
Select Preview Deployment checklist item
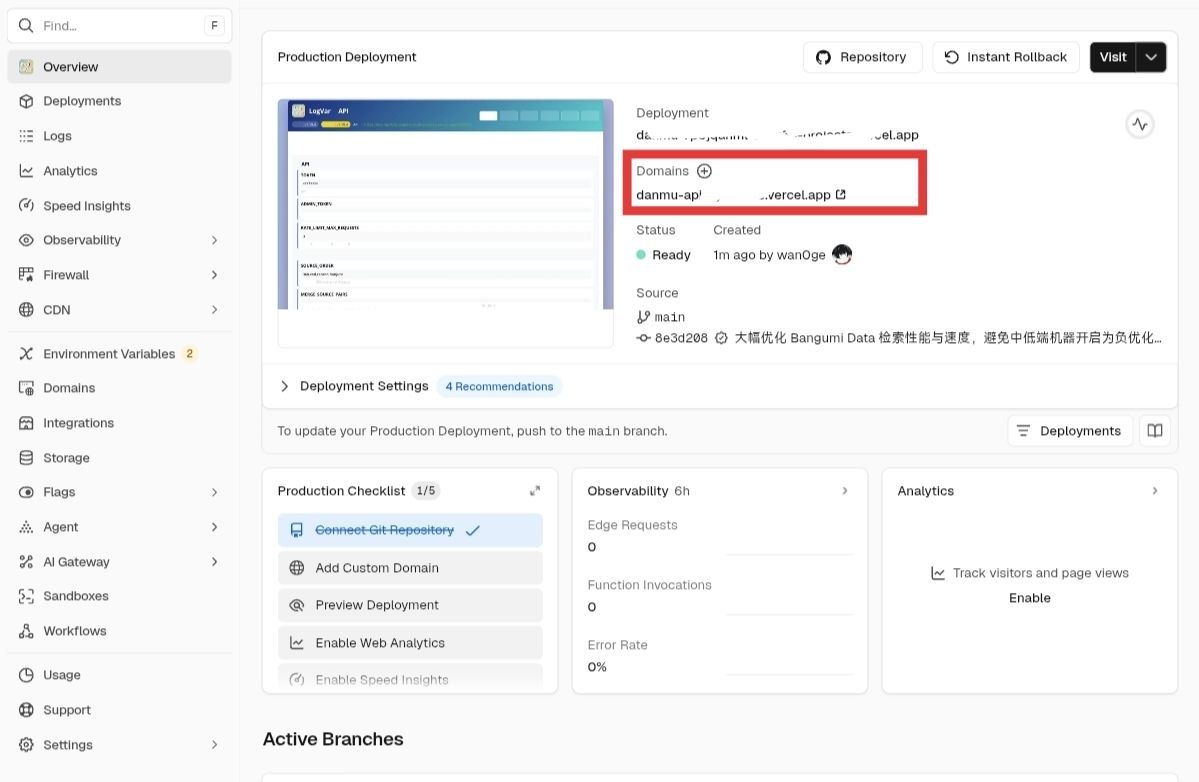point(410,605)
